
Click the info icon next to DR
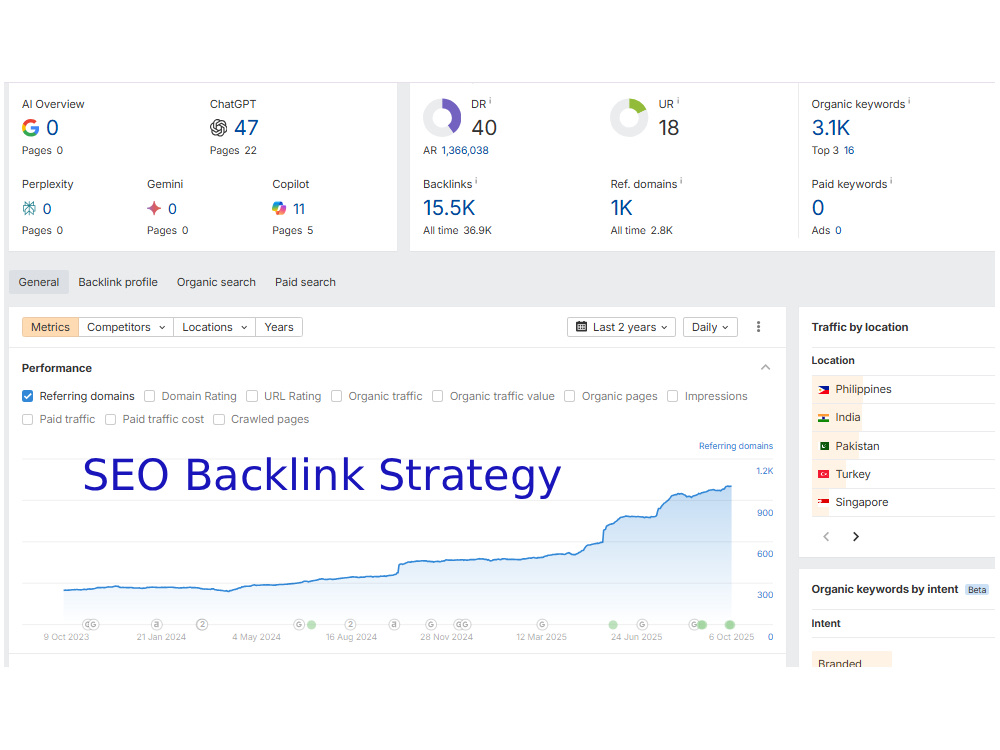490,101
